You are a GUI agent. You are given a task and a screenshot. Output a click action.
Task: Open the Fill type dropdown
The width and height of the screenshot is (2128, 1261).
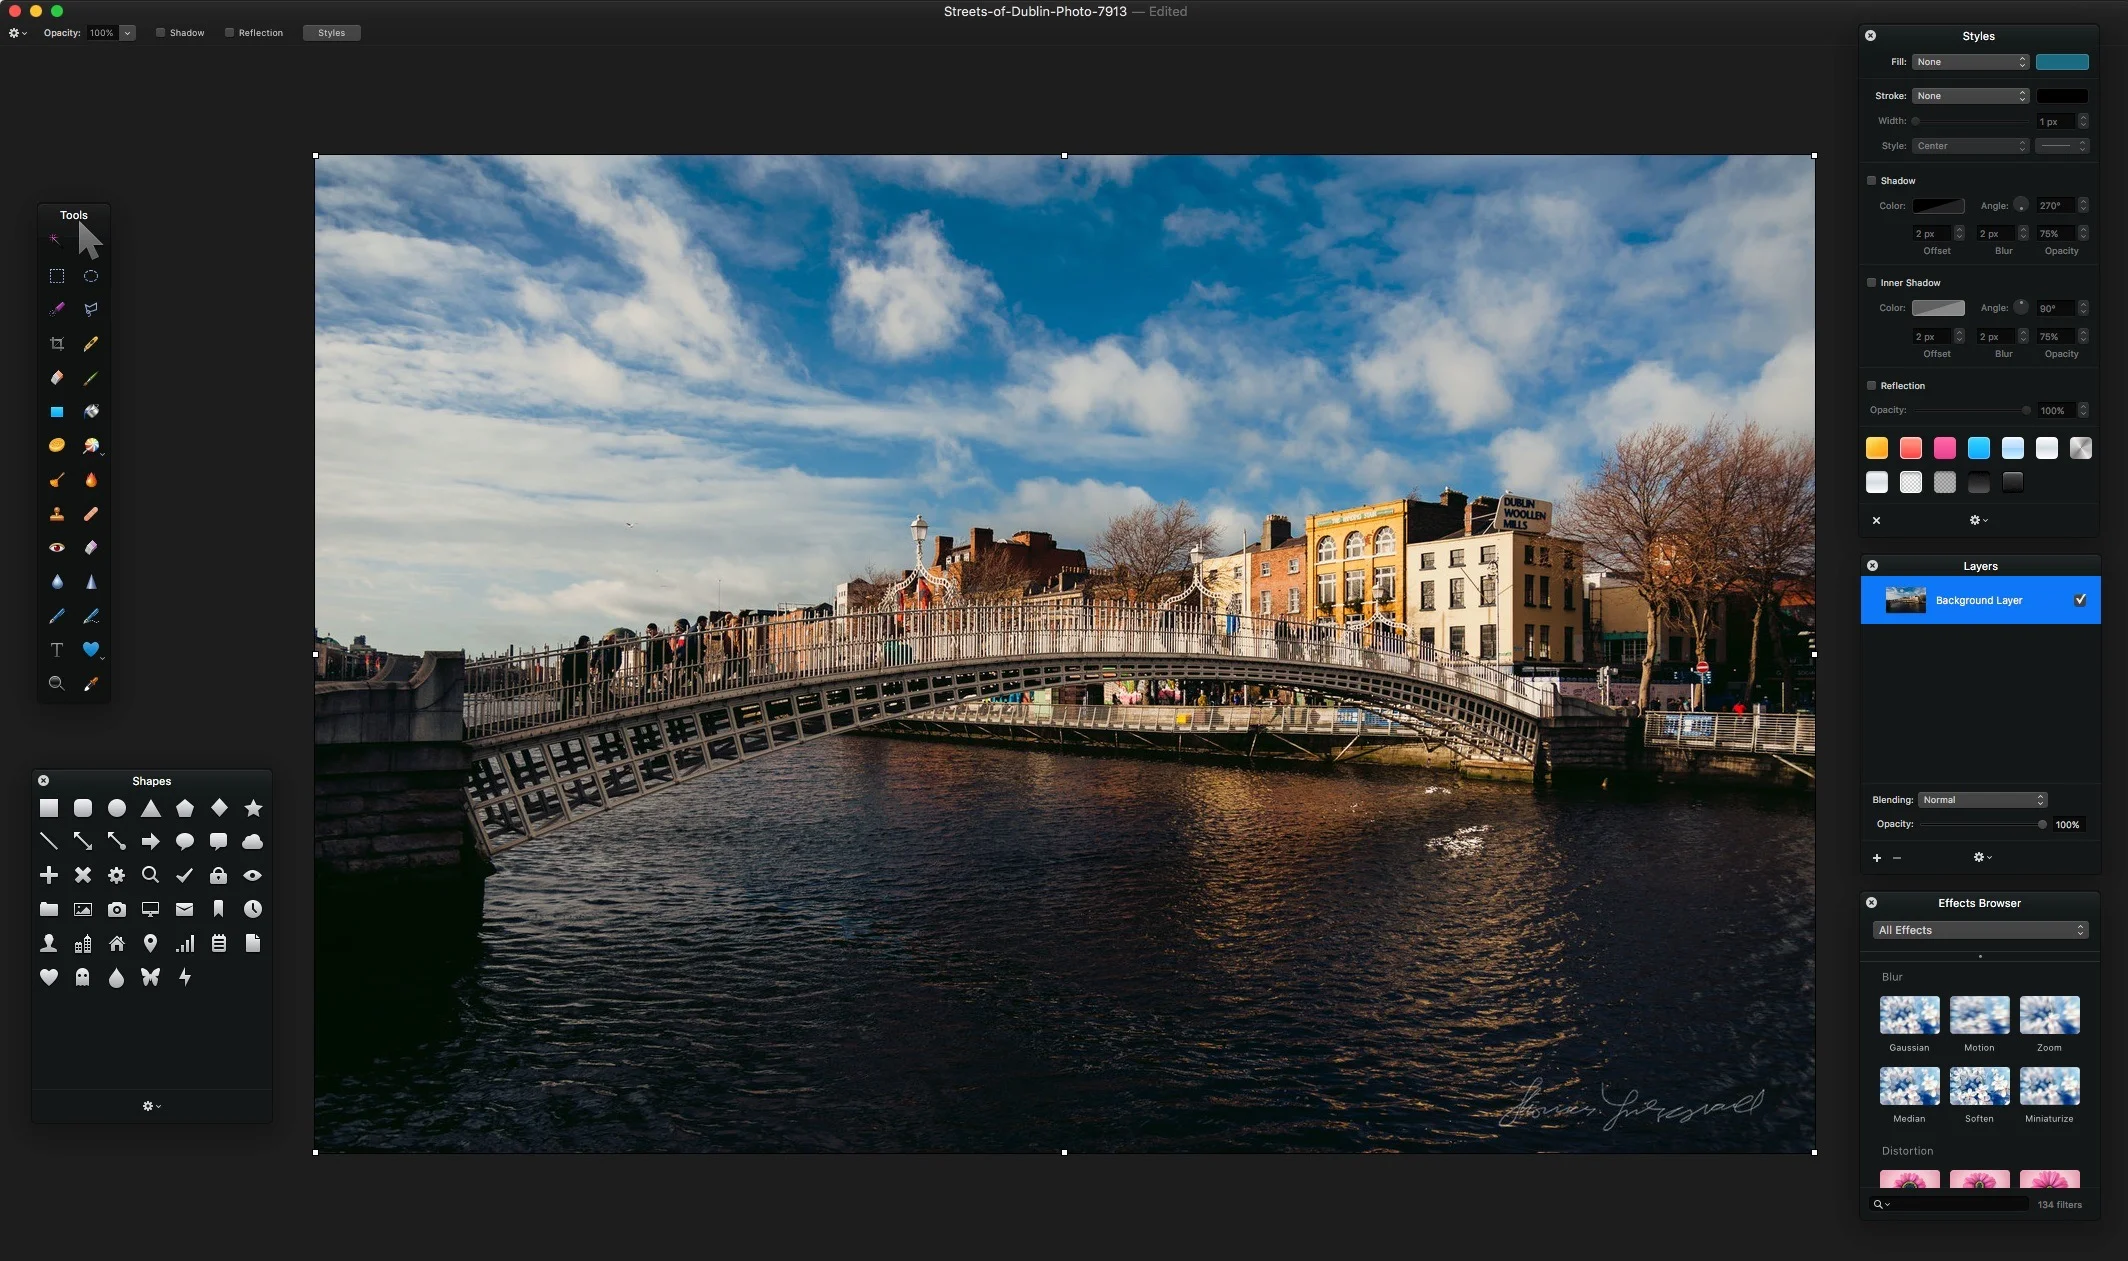(x=1970, y=62)
